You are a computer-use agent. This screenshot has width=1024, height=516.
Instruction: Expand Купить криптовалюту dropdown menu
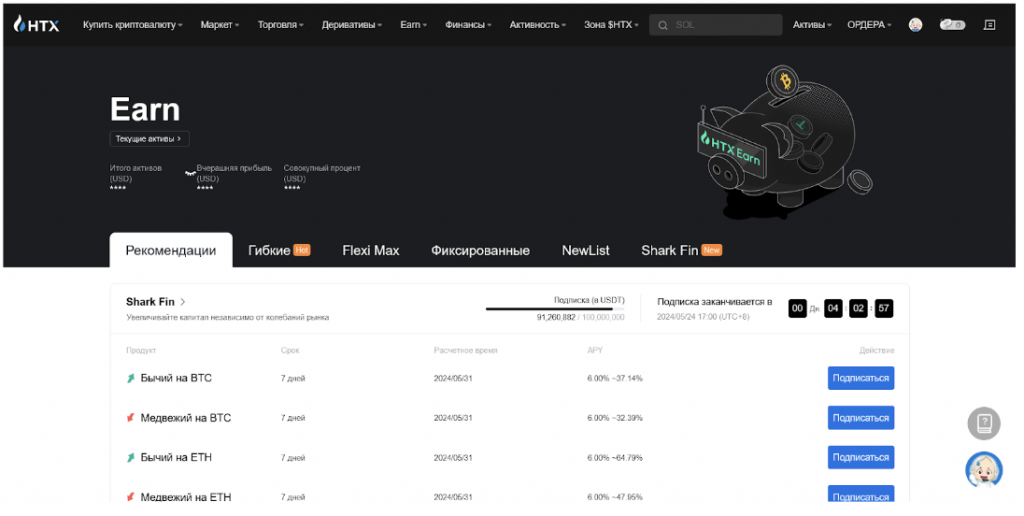click(133, 25)
